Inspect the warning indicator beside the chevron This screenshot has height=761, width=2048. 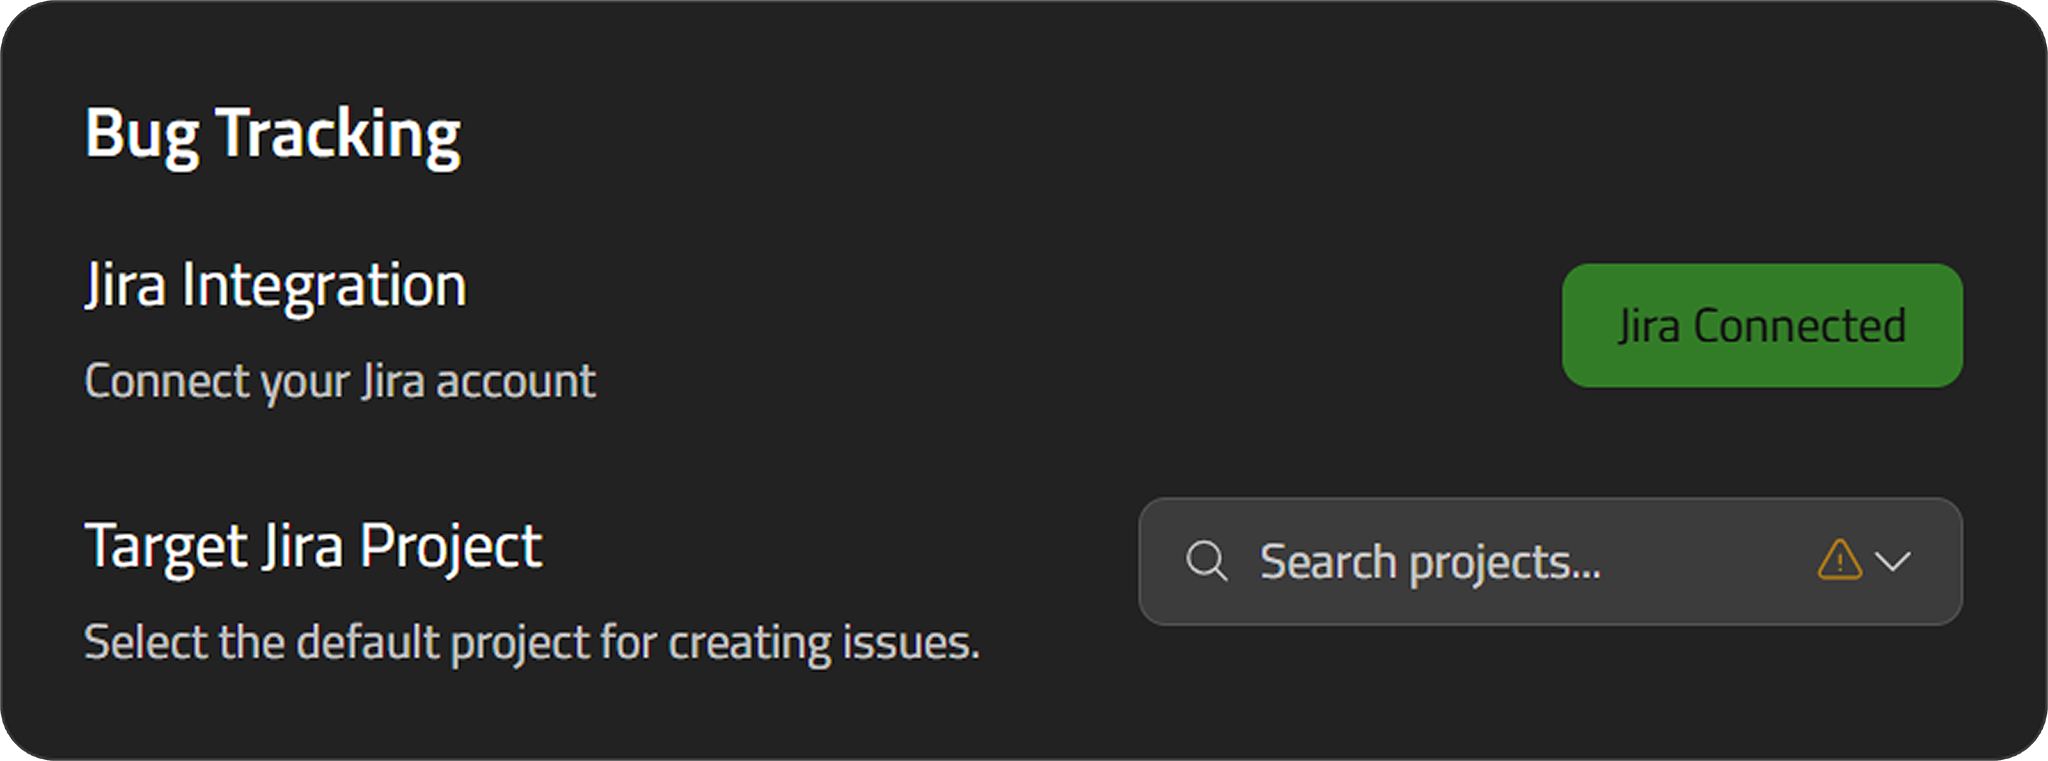1839,559
